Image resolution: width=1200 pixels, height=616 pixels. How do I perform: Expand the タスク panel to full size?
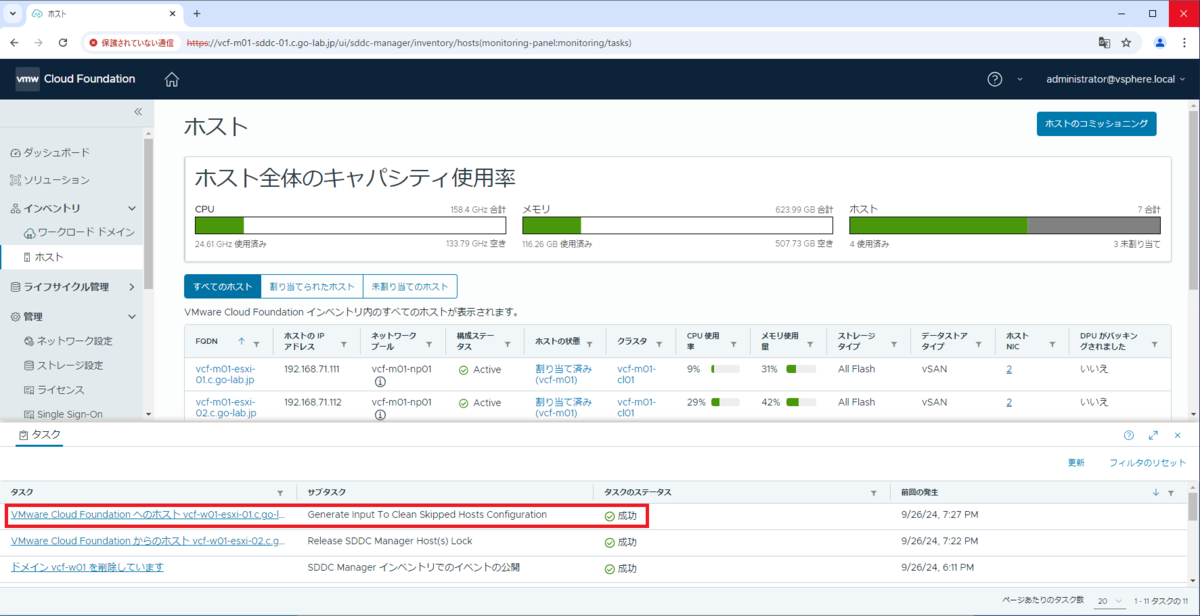[x=1153, y=435]
